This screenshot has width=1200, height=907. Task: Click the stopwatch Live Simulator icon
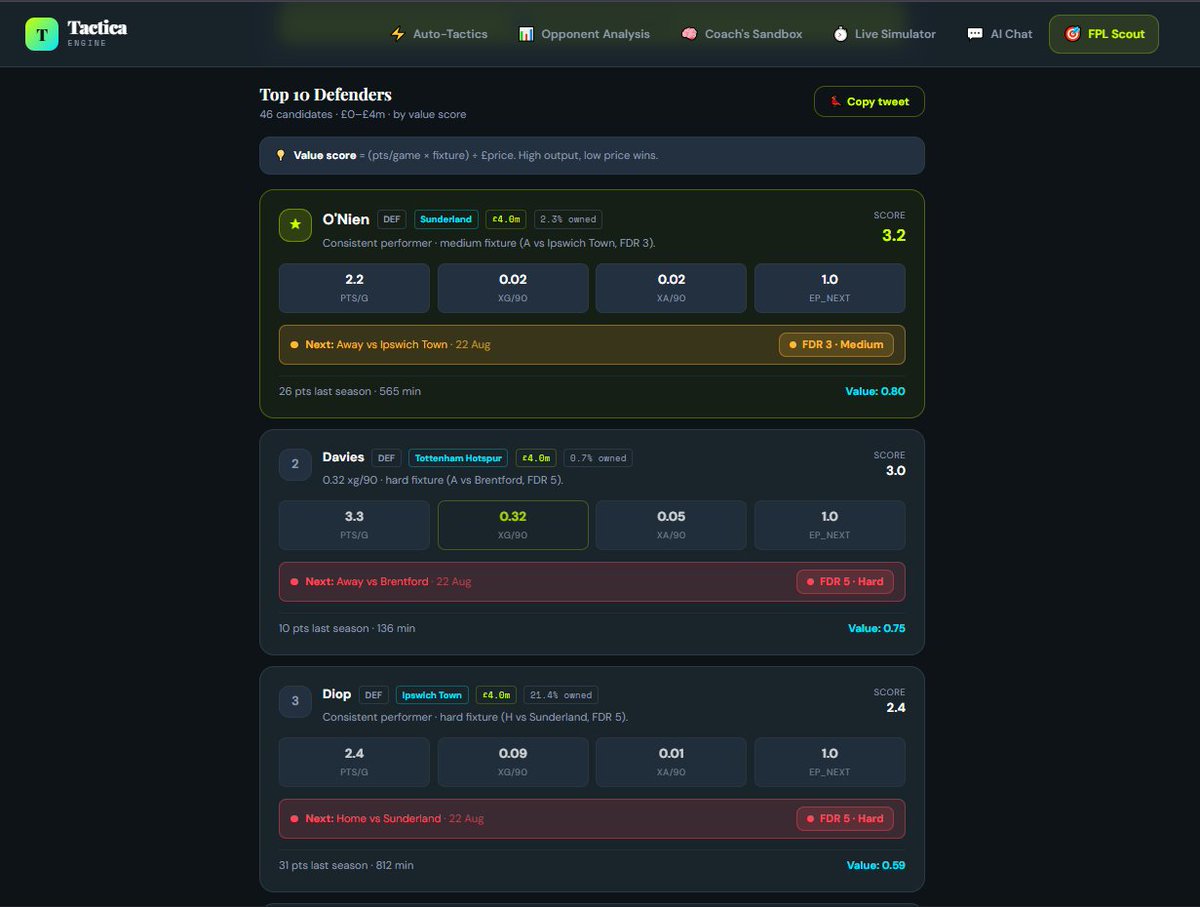[x=840, y=34]
